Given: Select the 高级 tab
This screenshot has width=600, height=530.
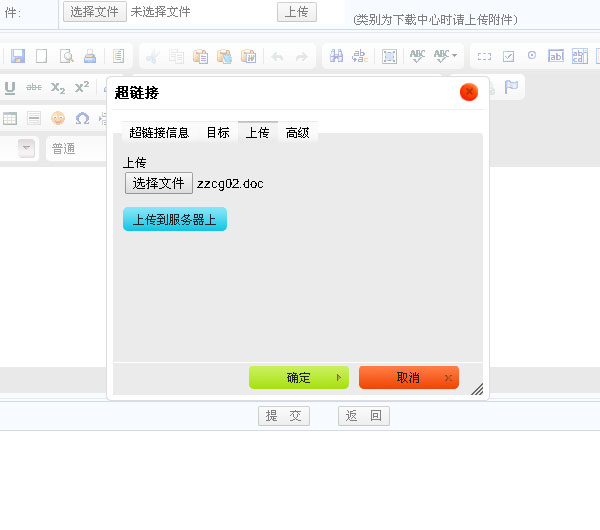Looking at the screenshot, I should (298, 132).
